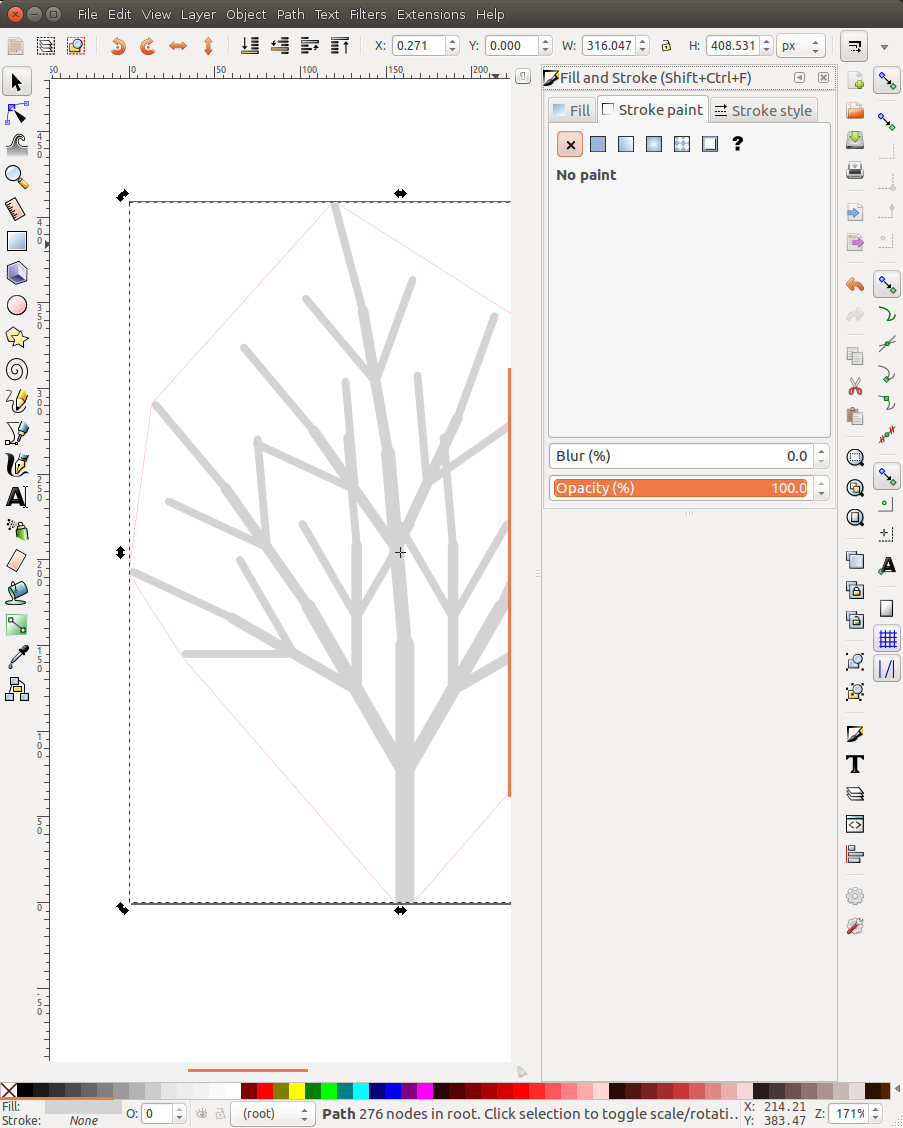Select the Rectangle tool

17,241
